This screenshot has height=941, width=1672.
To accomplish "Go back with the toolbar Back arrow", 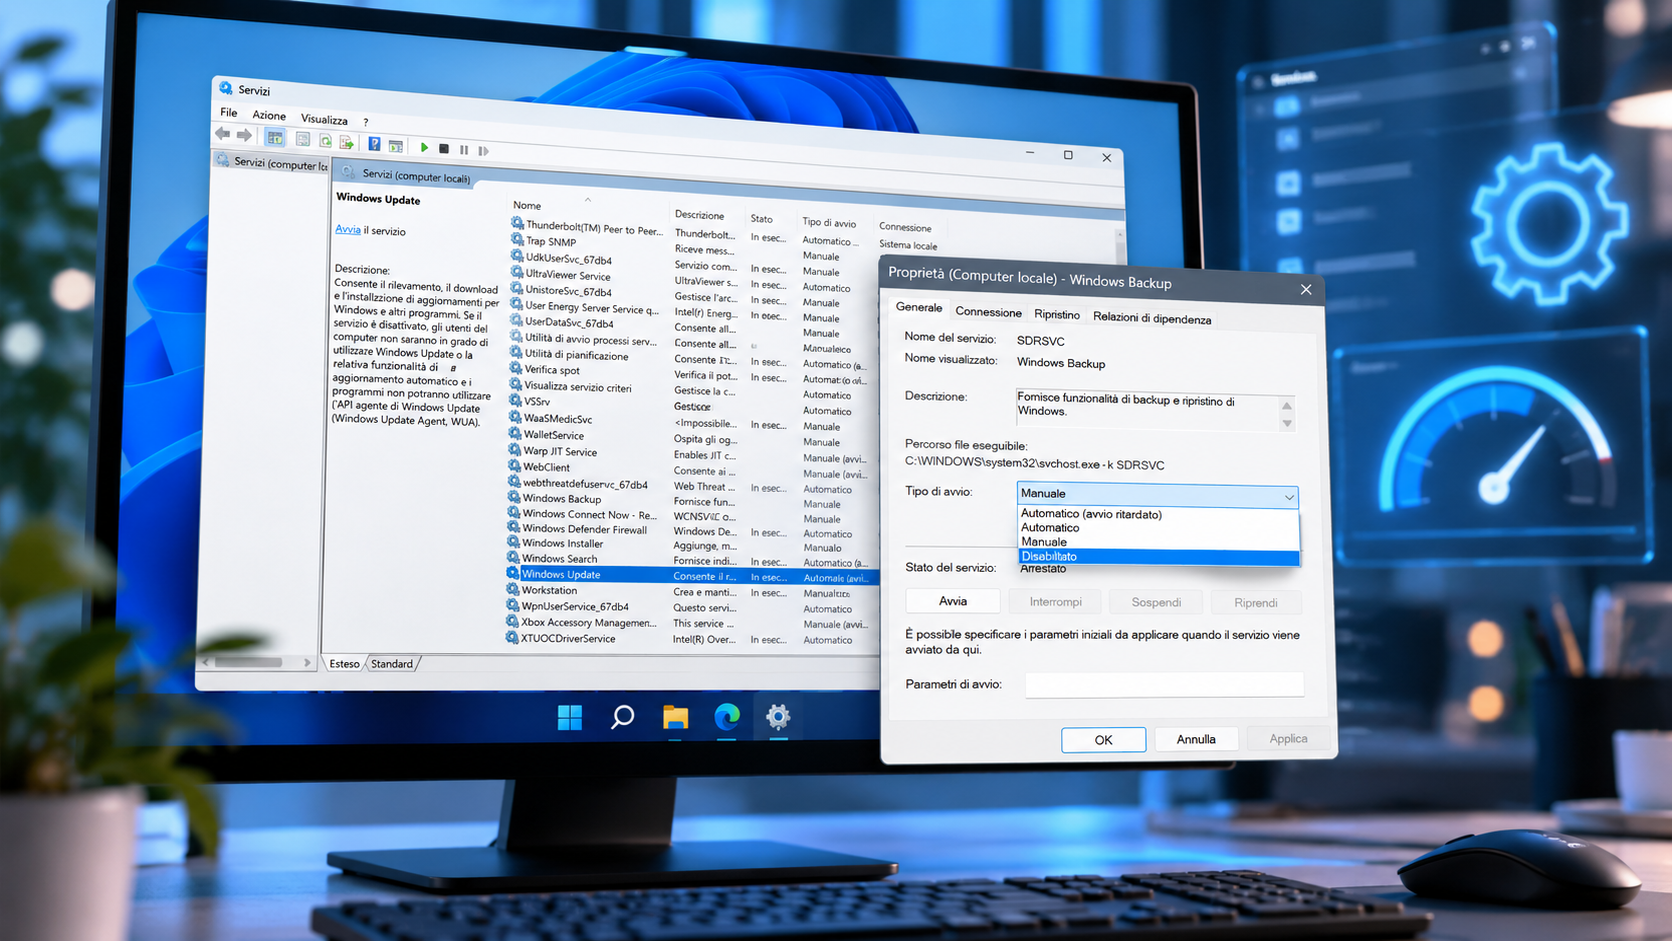I will [223, 134].
